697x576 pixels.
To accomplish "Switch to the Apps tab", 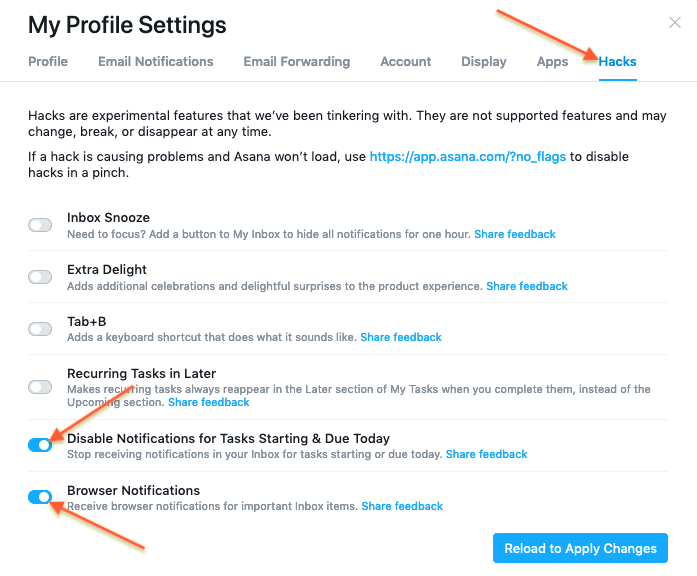I will click(552, 61).
